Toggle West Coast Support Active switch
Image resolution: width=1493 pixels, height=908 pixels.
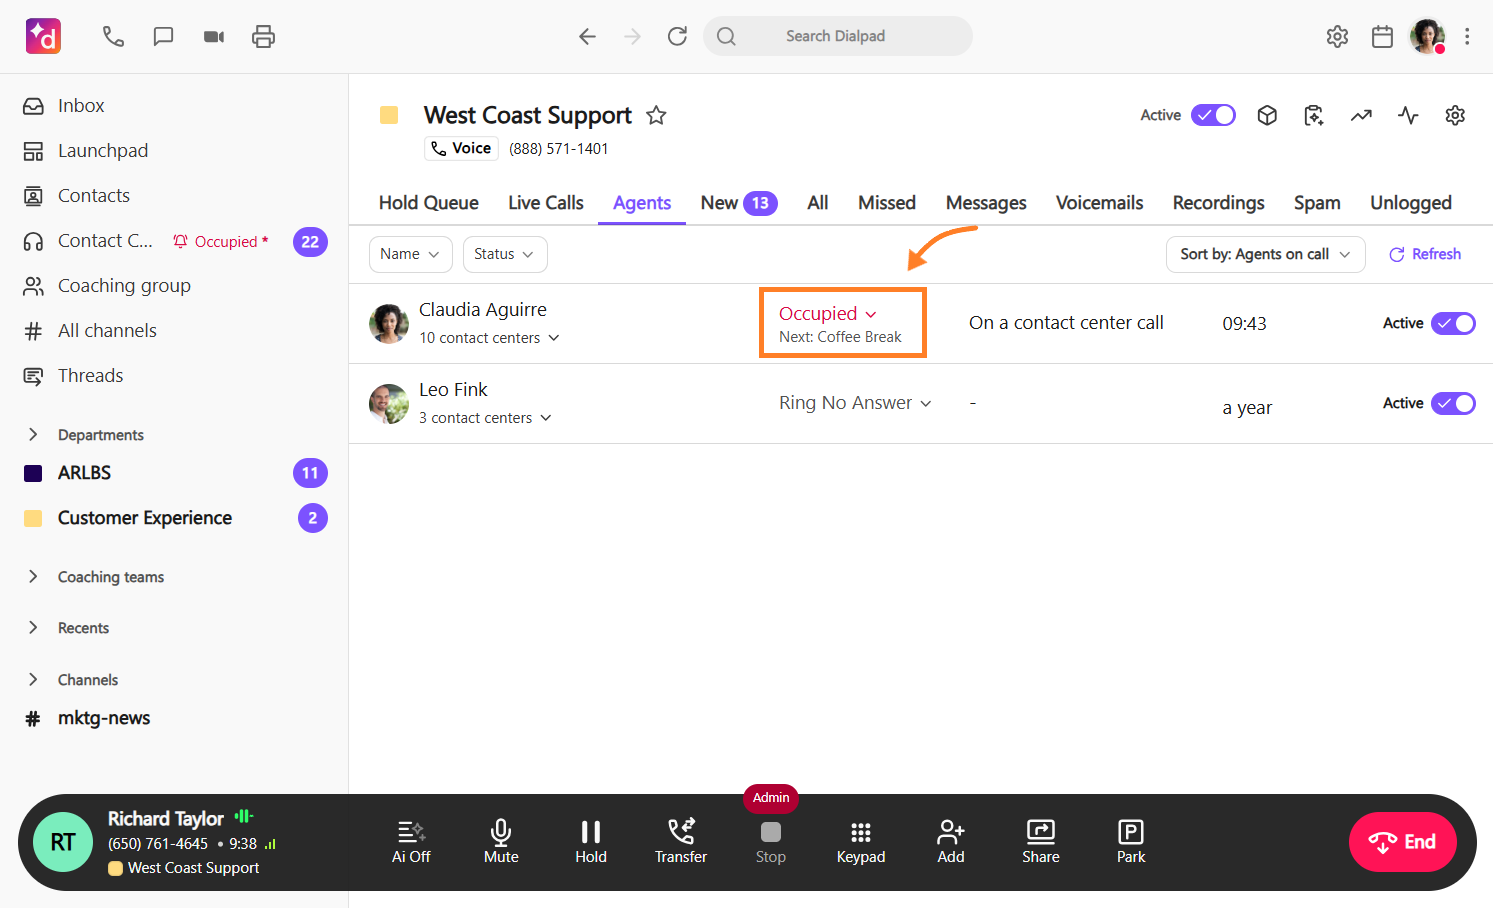pyautogui.click(x=1213, y=115)
